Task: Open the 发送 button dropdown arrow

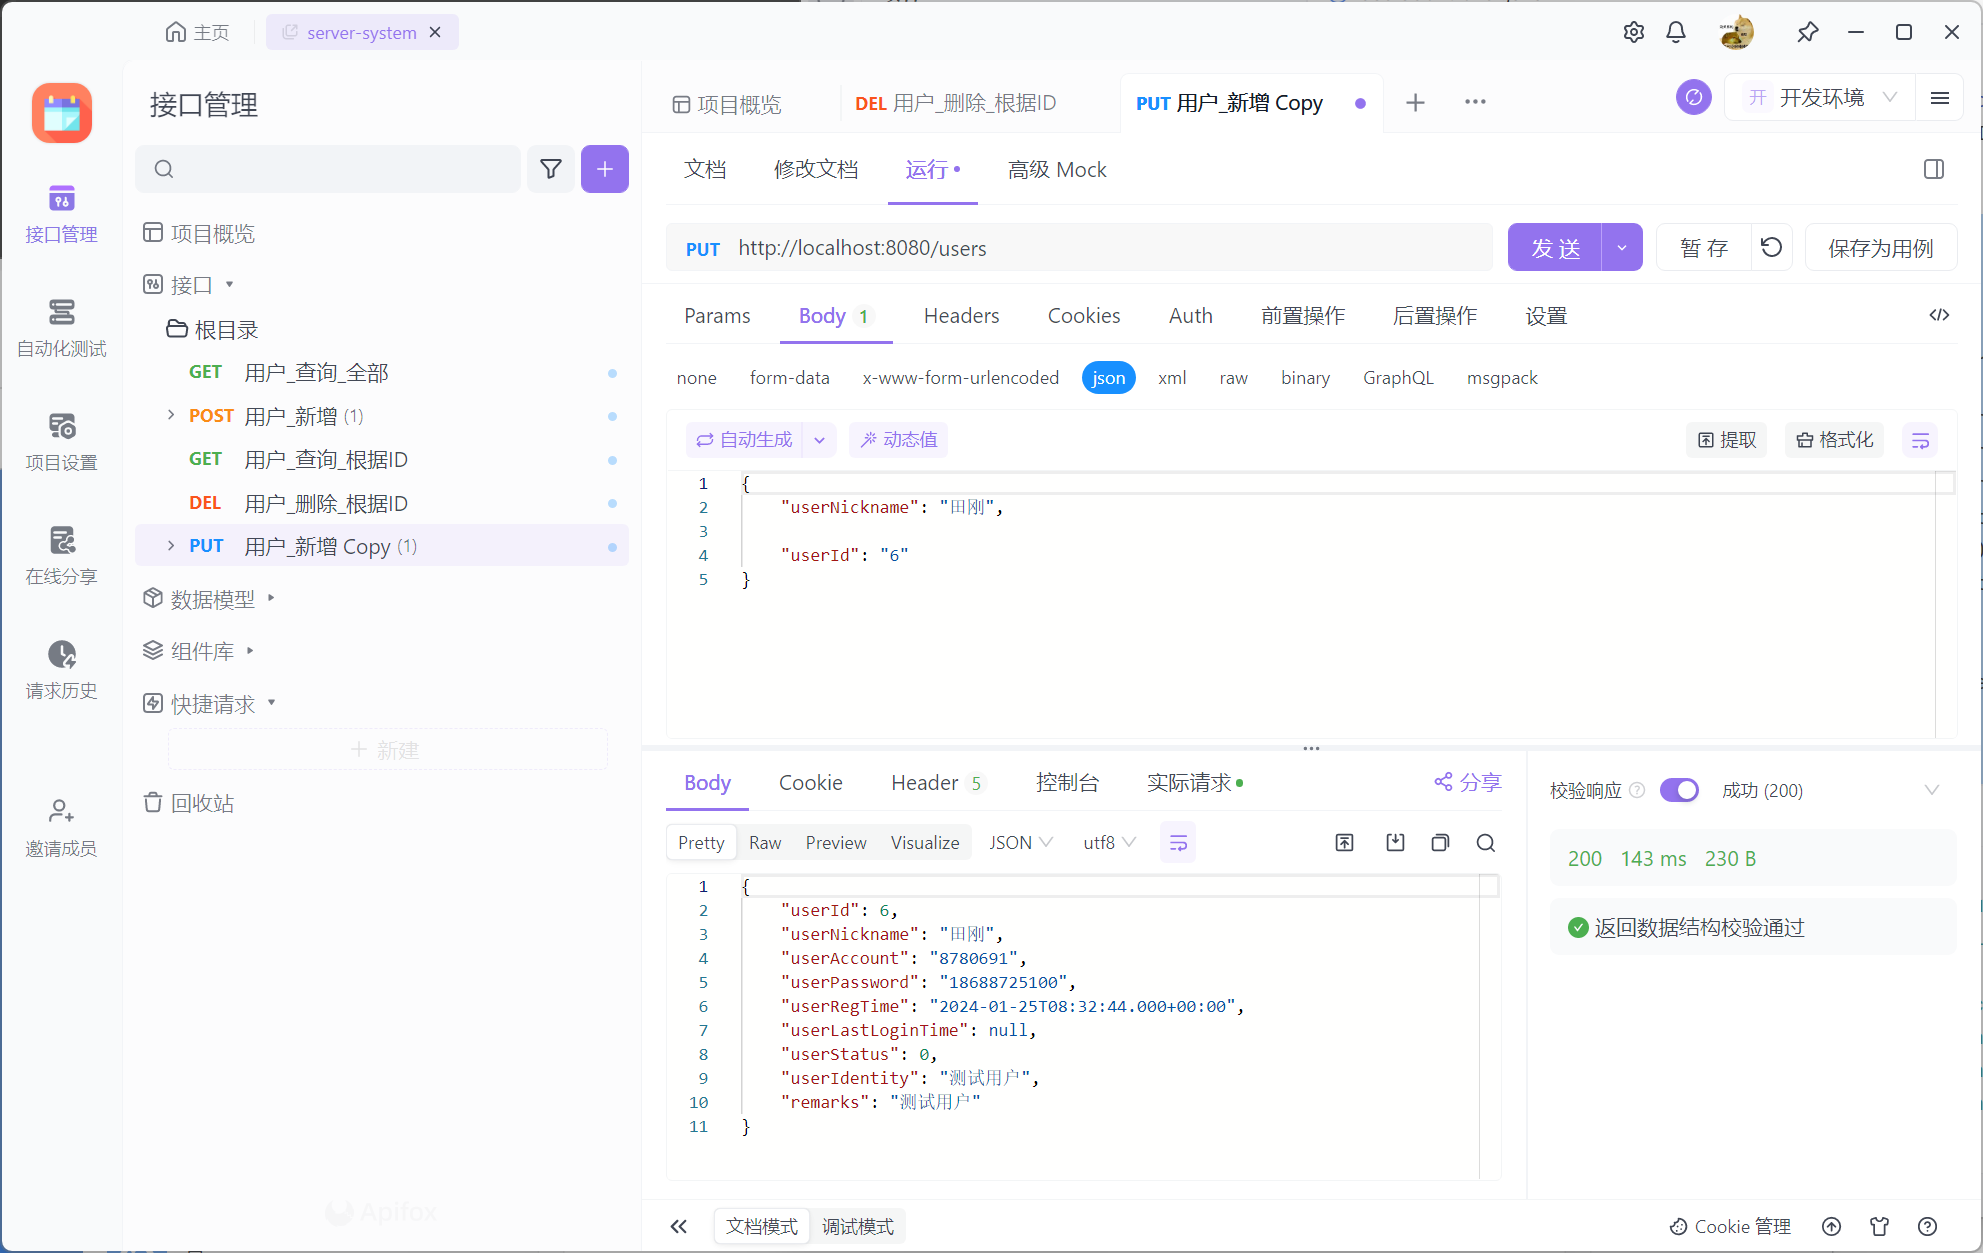Action: tap(1621, 247)
